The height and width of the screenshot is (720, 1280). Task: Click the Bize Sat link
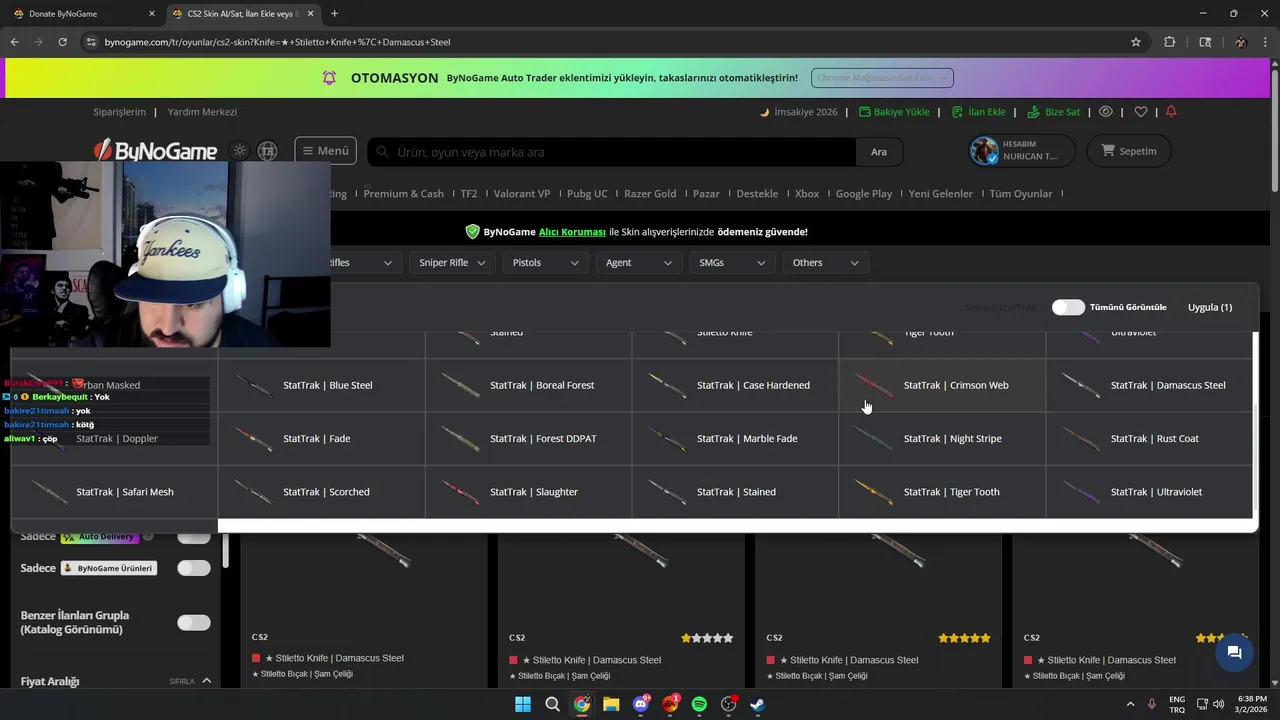1054,112
